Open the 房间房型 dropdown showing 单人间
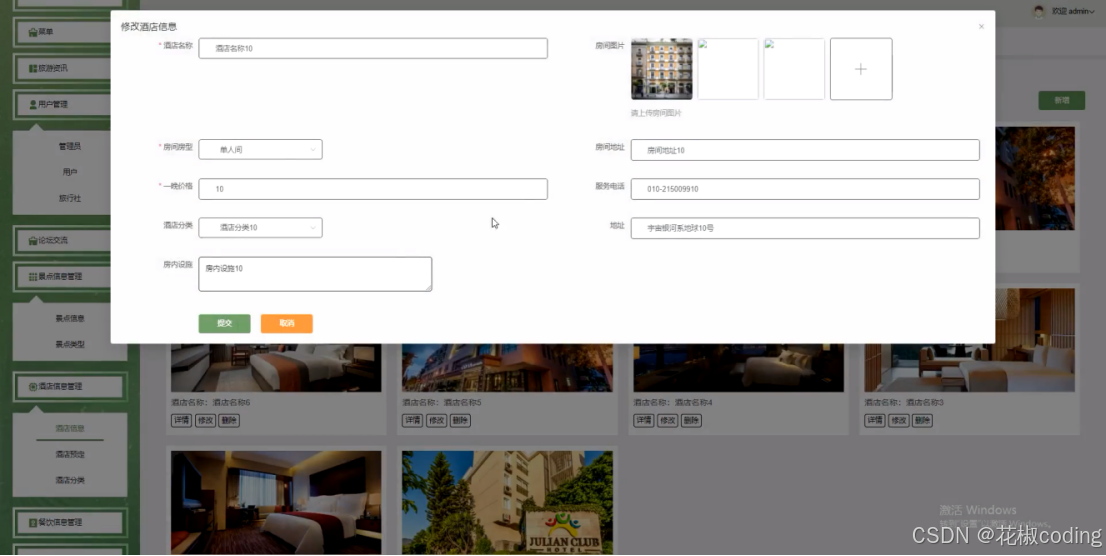Screen dimensions: 1106x556 pos(260,150)
